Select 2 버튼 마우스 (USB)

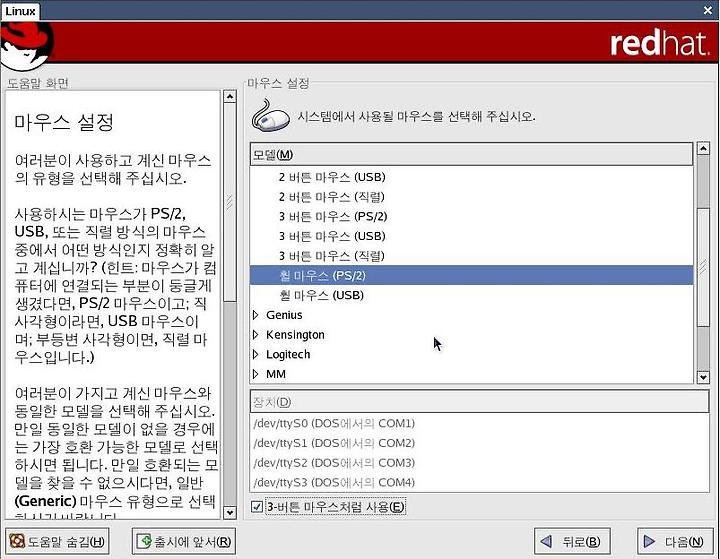coord(472,177)
